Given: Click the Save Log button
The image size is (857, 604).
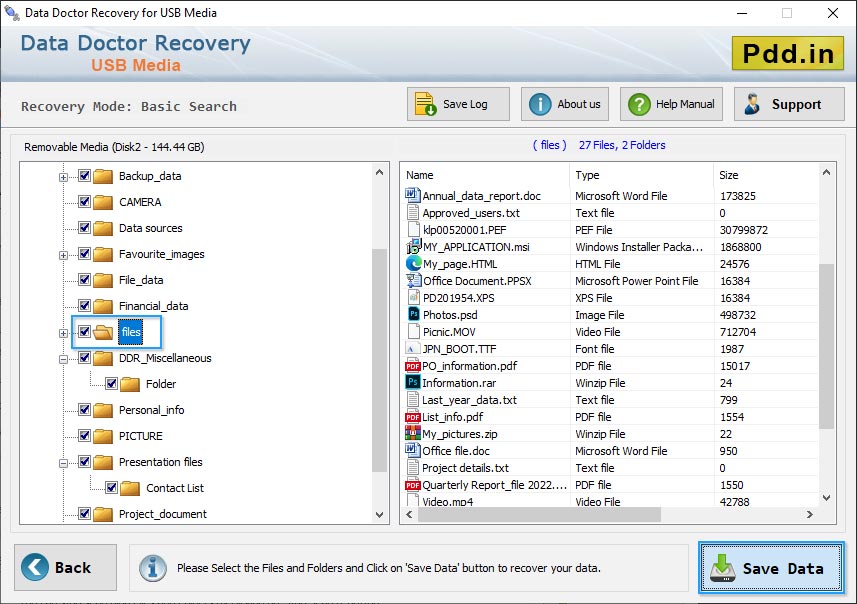Looking at the screenshot, I should pos(458,104).
